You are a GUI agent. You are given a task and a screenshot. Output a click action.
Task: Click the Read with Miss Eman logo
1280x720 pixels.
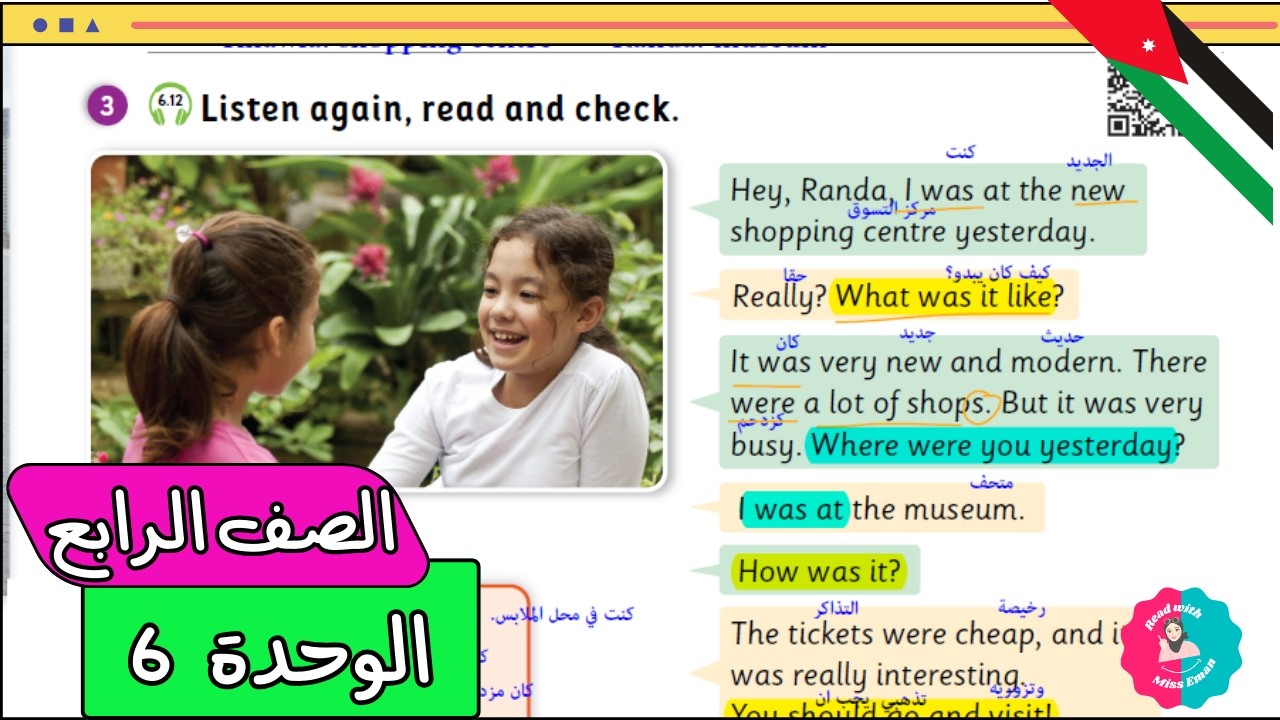(1180, 649)
